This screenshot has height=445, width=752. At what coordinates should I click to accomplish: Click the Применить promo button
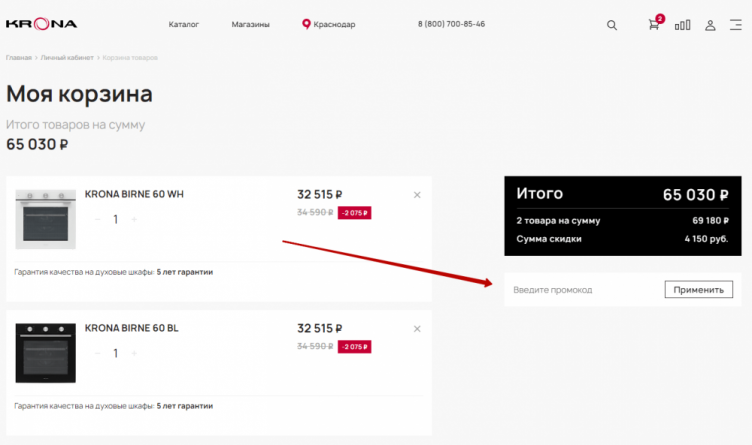(x=698, y=289)
